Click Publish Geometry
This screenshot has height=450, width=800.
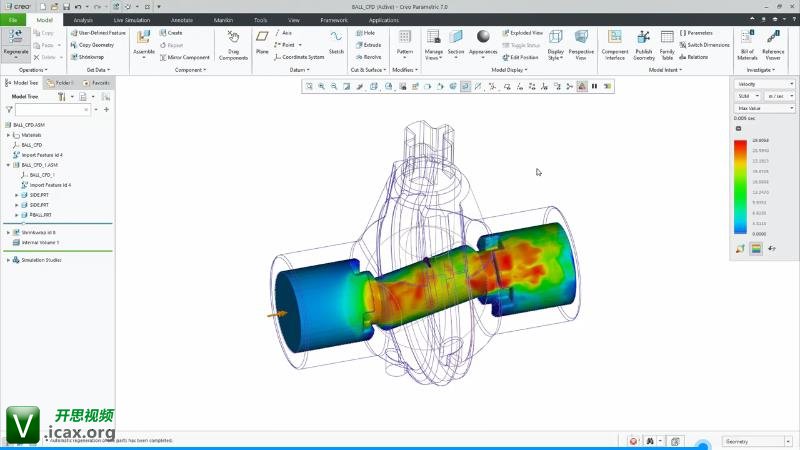tap(643, 45)
